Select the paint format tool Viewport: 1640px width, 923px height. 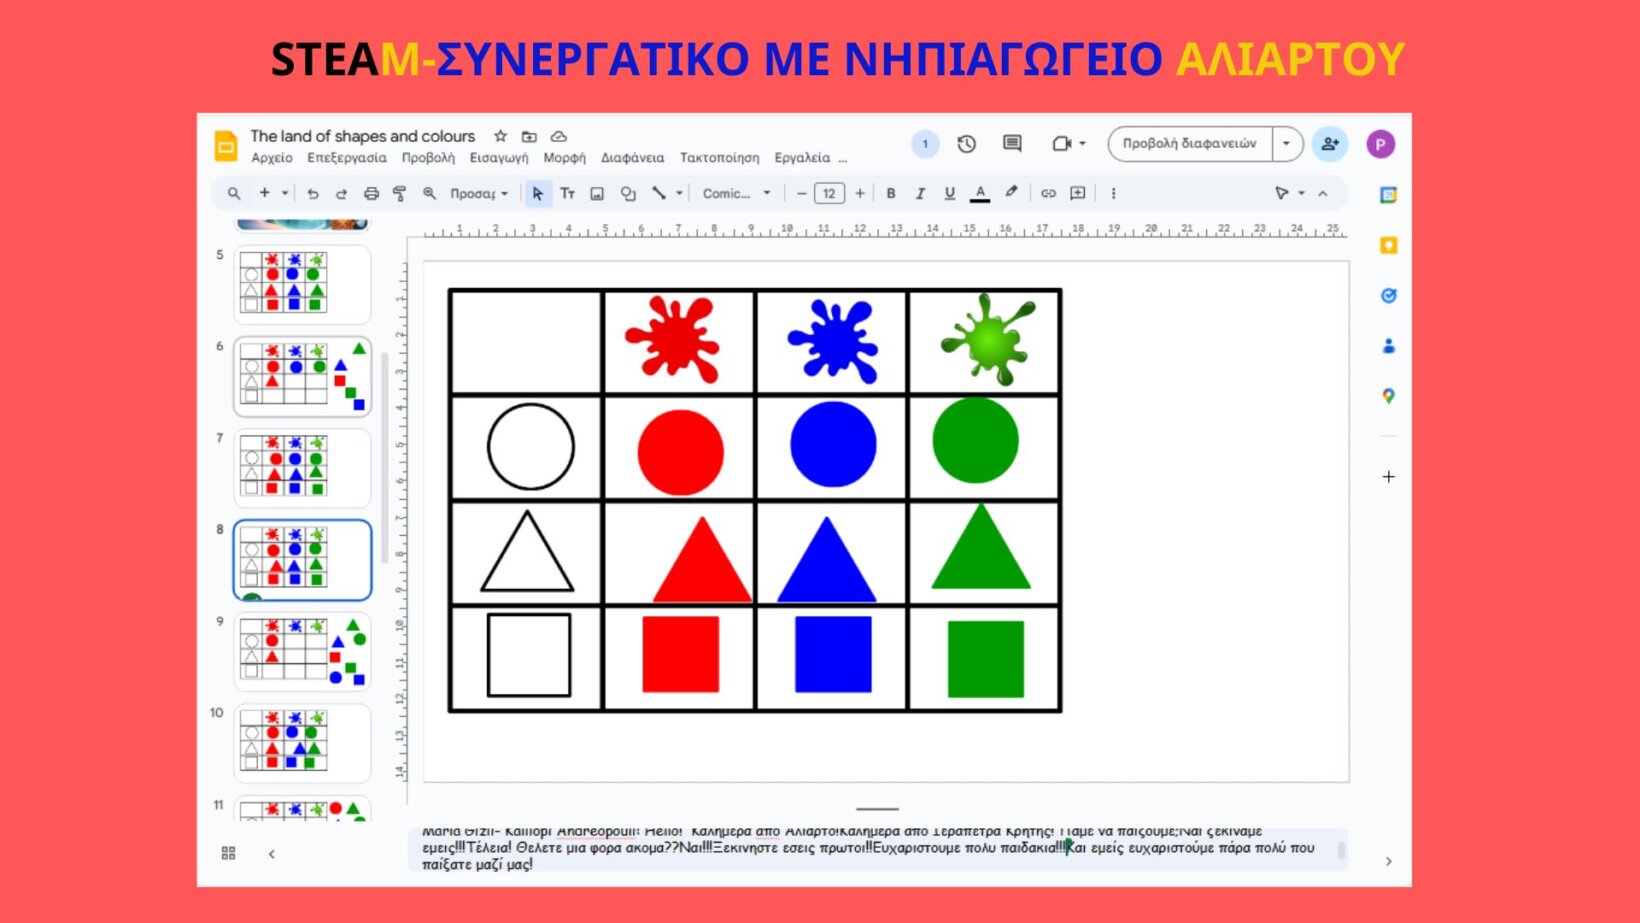[x=399, y=194]
